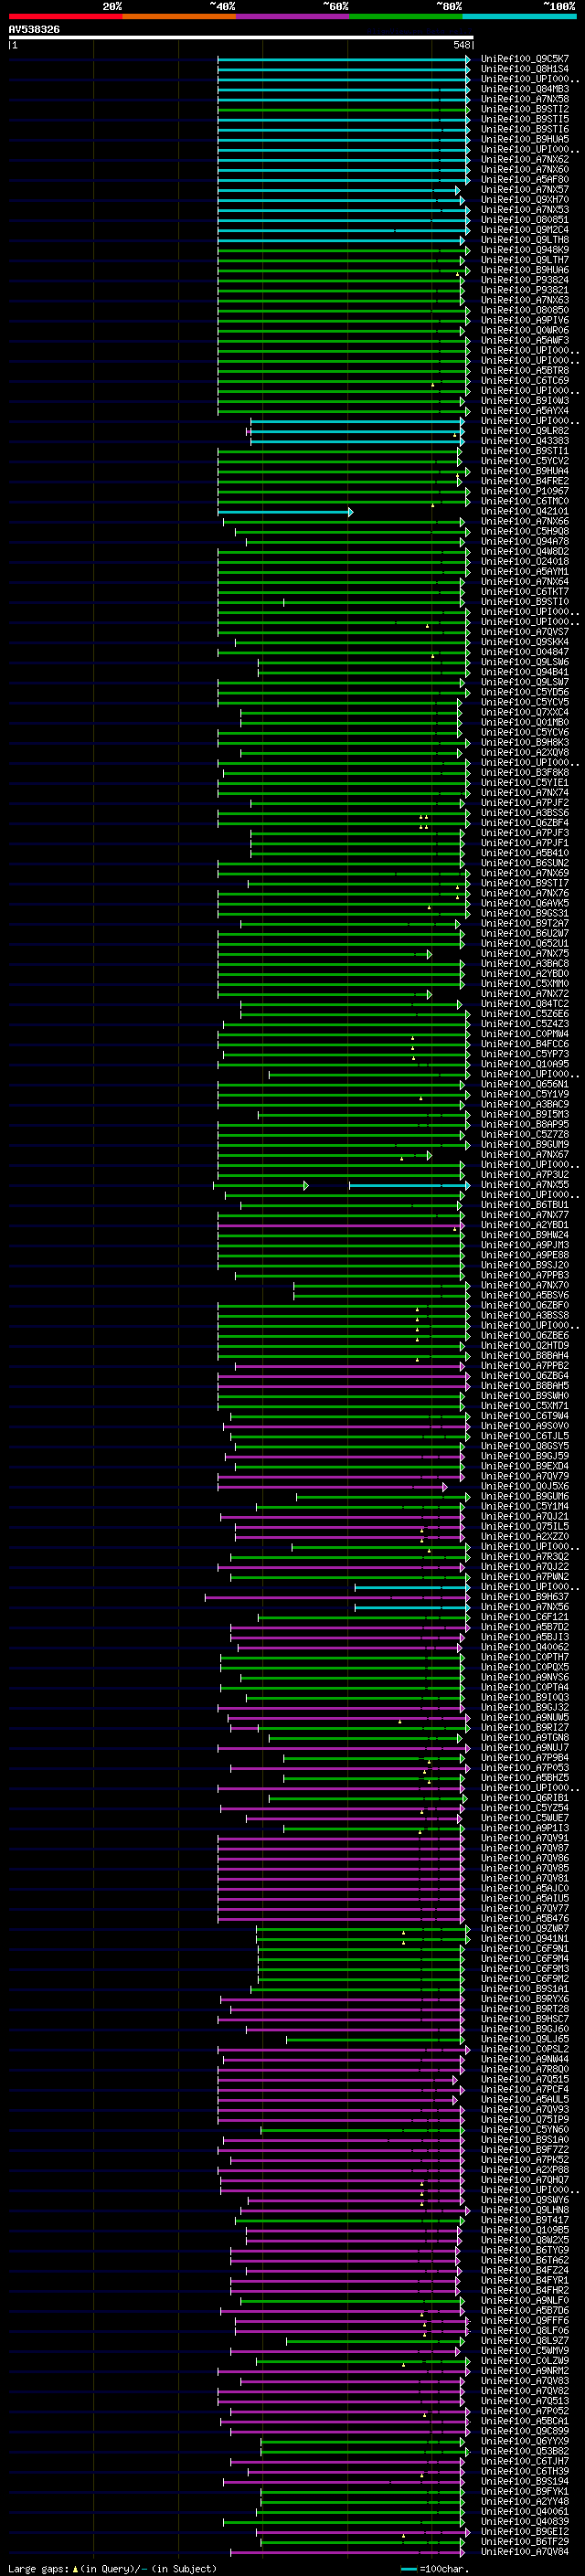Open hit UniRef100_Q9XH70
This screenshot has height=2576, width=585.
525,200
